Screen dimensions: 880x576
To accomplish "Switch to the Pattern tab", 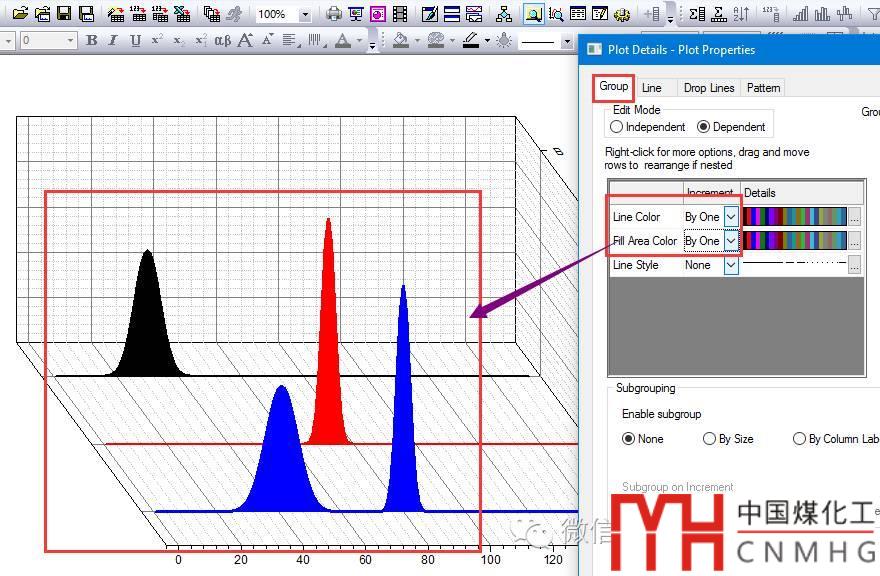I will (x=763, y=88).
